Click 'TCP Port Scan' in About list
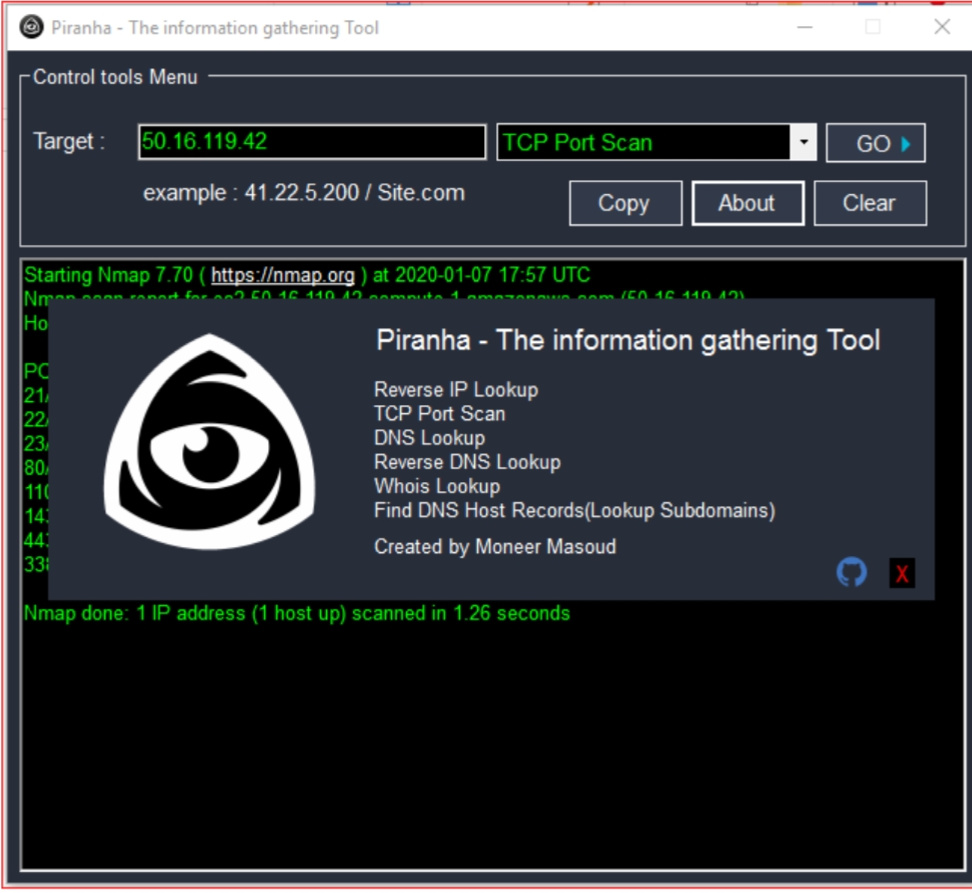The image size is (972, 893). coord(440,414)
